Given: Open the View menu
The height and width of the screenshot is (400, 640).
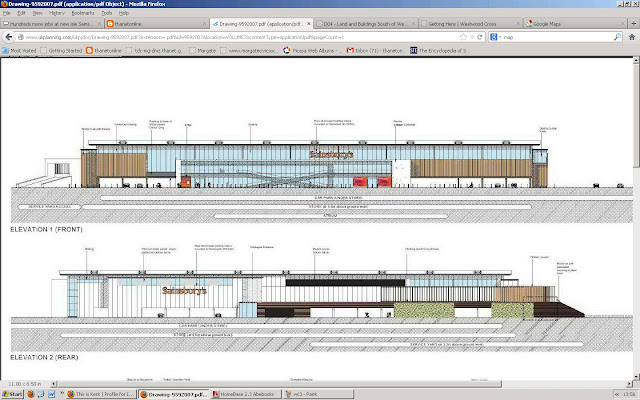Looking at the screenshot, I should [37, 13].
